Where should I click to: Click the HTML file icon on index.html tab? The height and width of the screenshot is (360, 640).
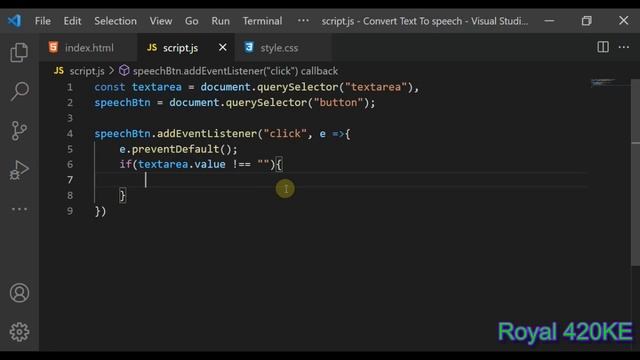[53, 47]
